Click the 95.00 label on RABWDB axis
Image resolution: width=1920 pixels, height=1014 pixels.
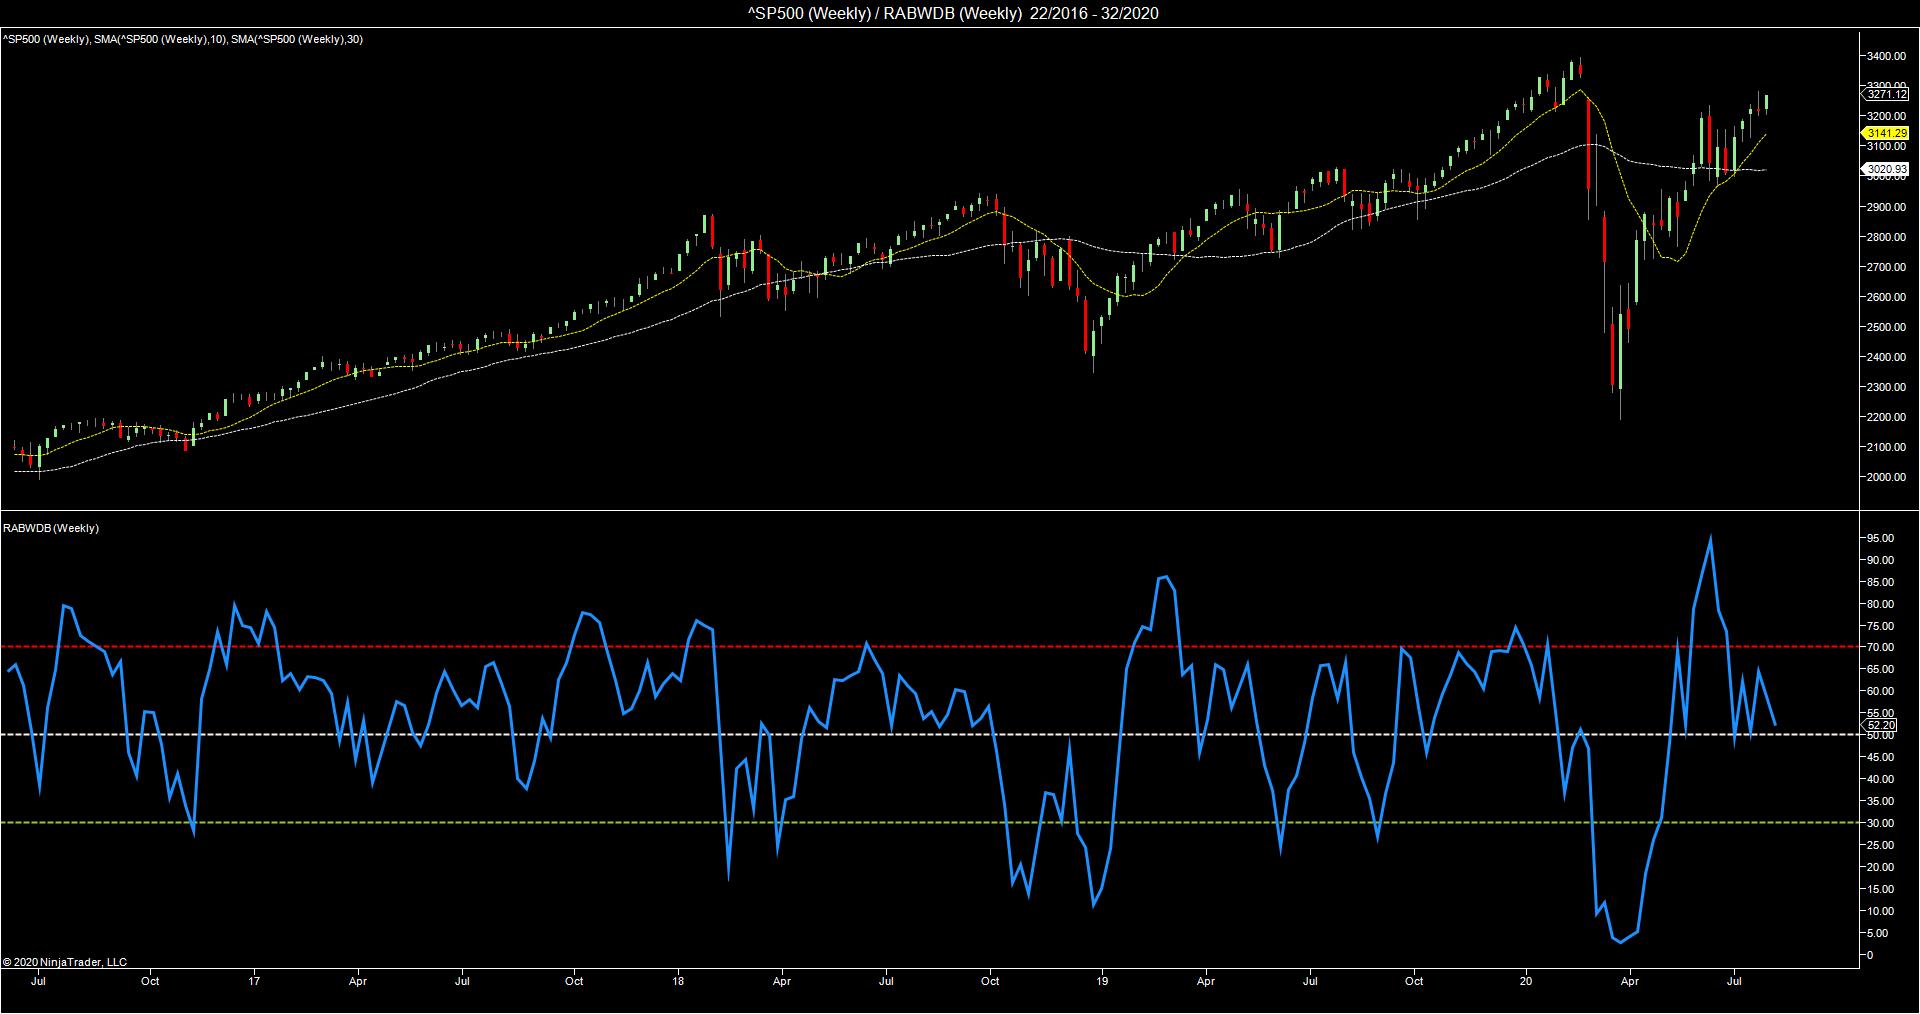[x=1880, y=538]
